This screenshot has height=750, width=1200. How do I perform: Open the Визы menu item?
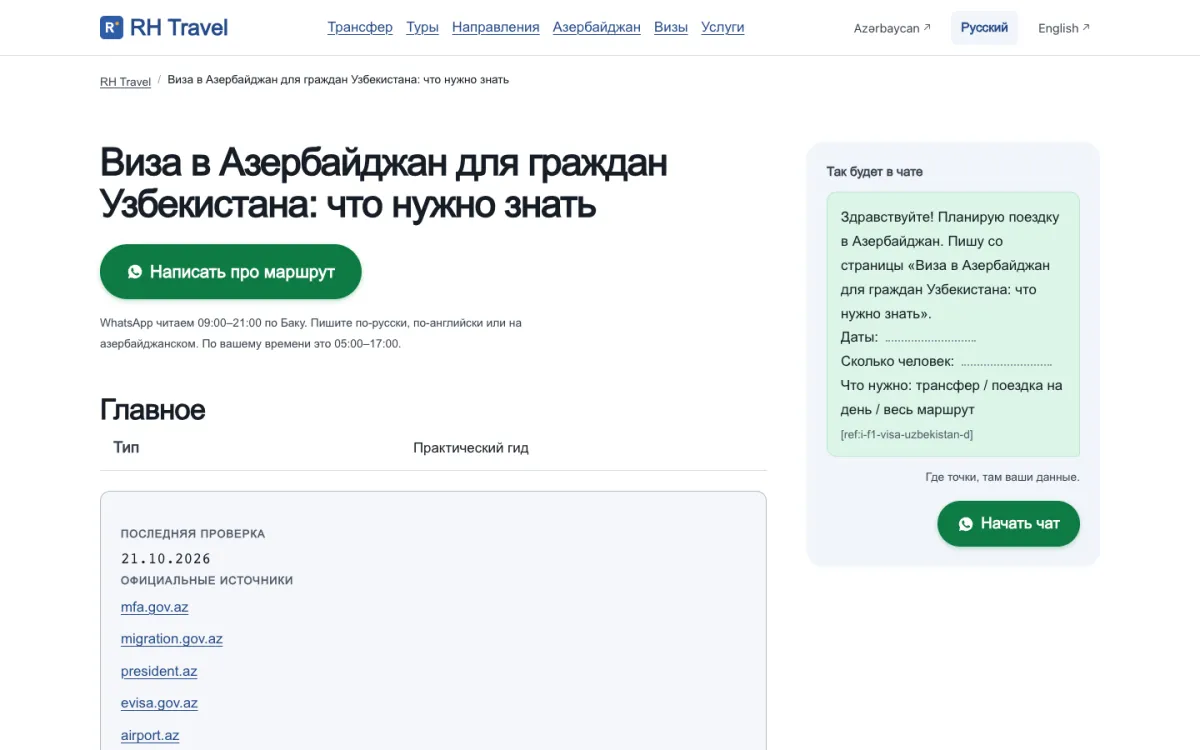pos(671,27)
